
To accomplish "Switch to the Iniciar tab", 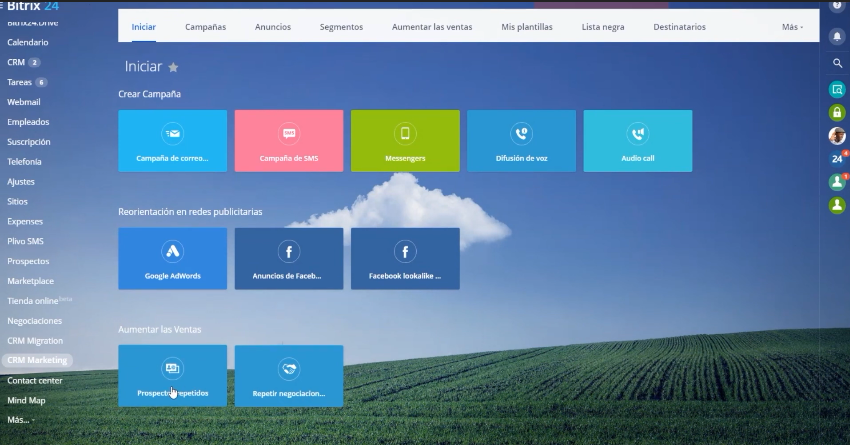I will (143, 27).
